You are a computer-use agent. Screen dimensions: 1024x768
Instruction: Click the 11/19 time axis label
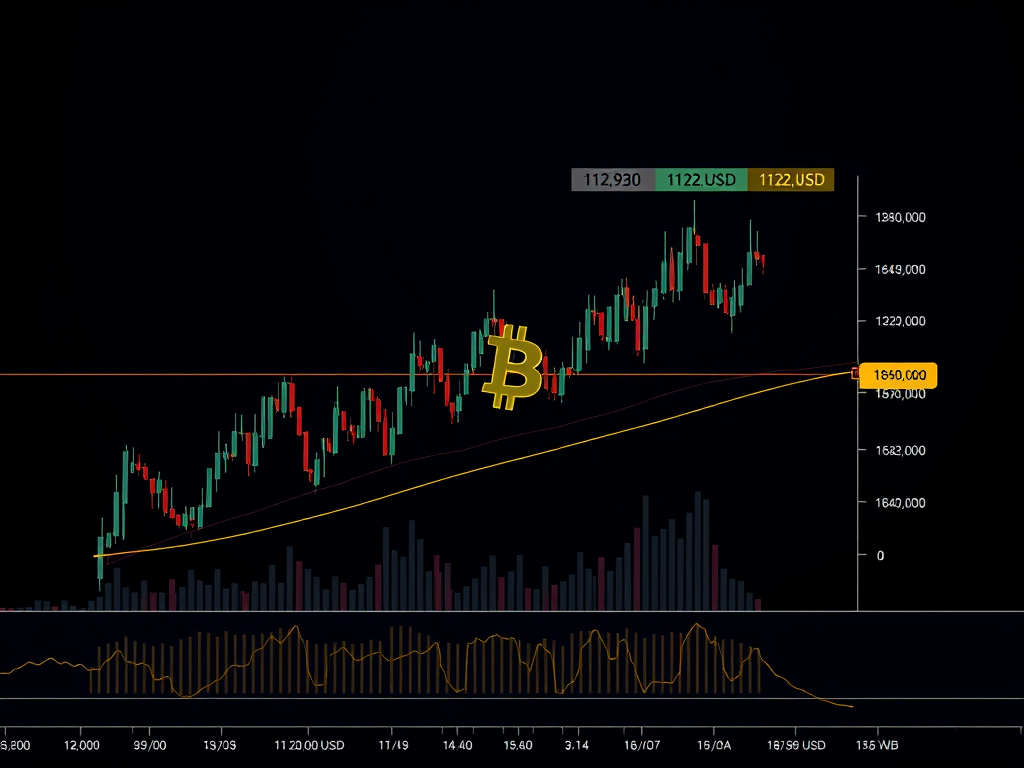coord(393,745)
